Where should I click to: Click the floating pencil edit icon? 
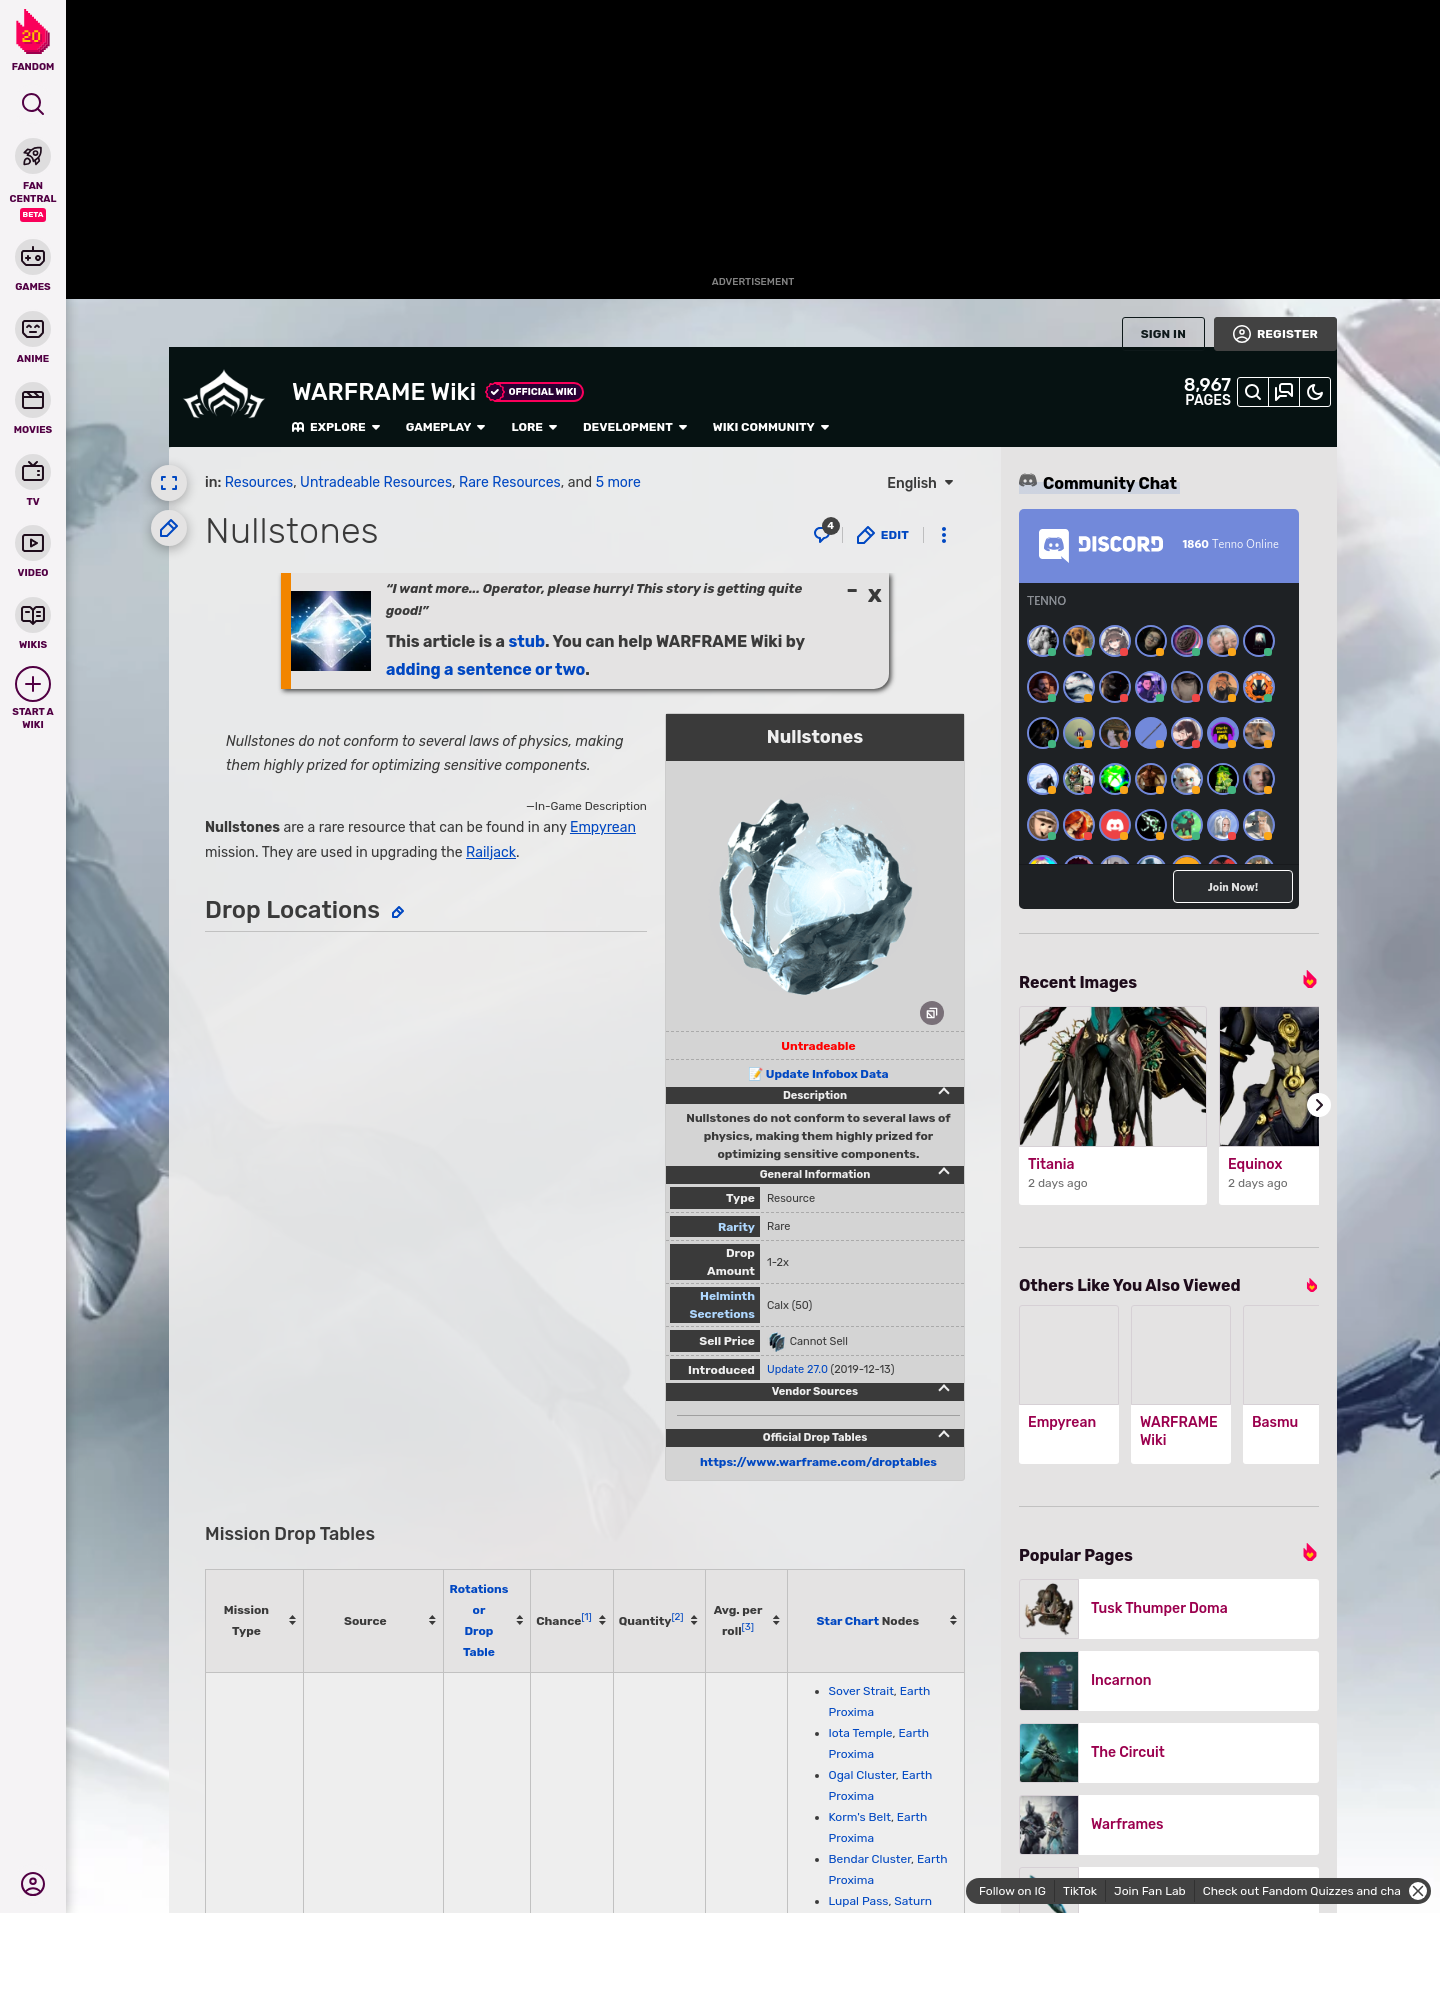169,528
